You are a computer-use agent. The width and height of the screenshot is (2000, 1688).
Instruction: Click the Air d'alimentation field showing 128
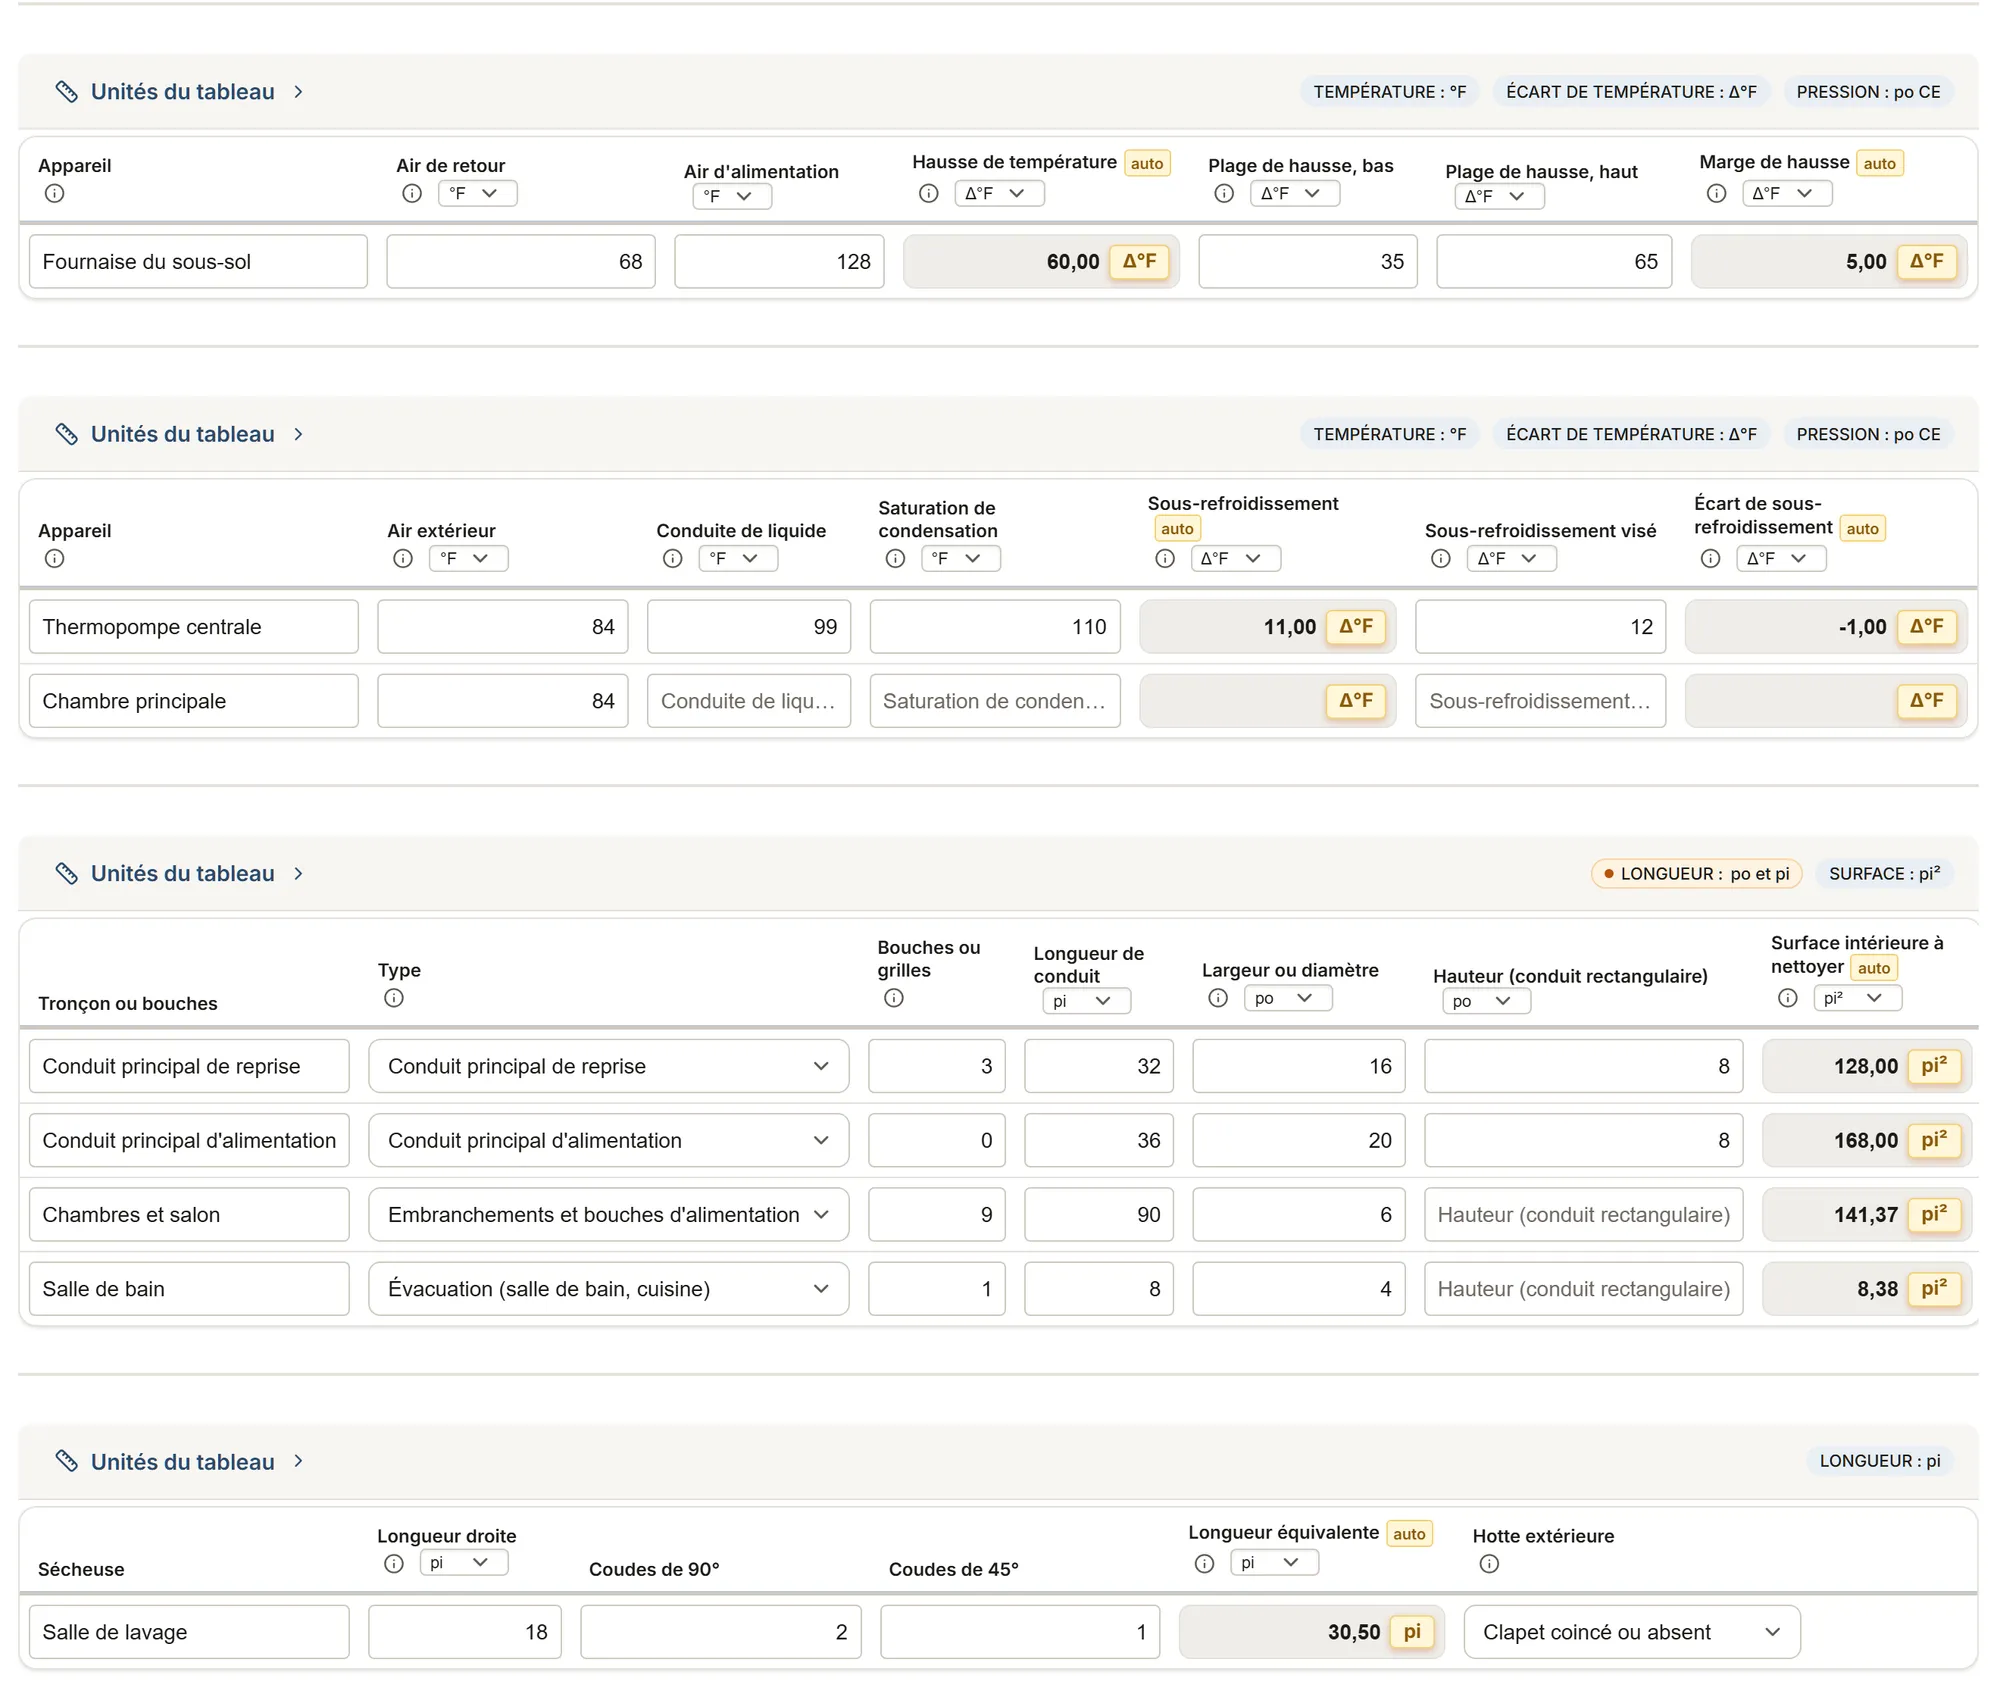tap(779, 262)
